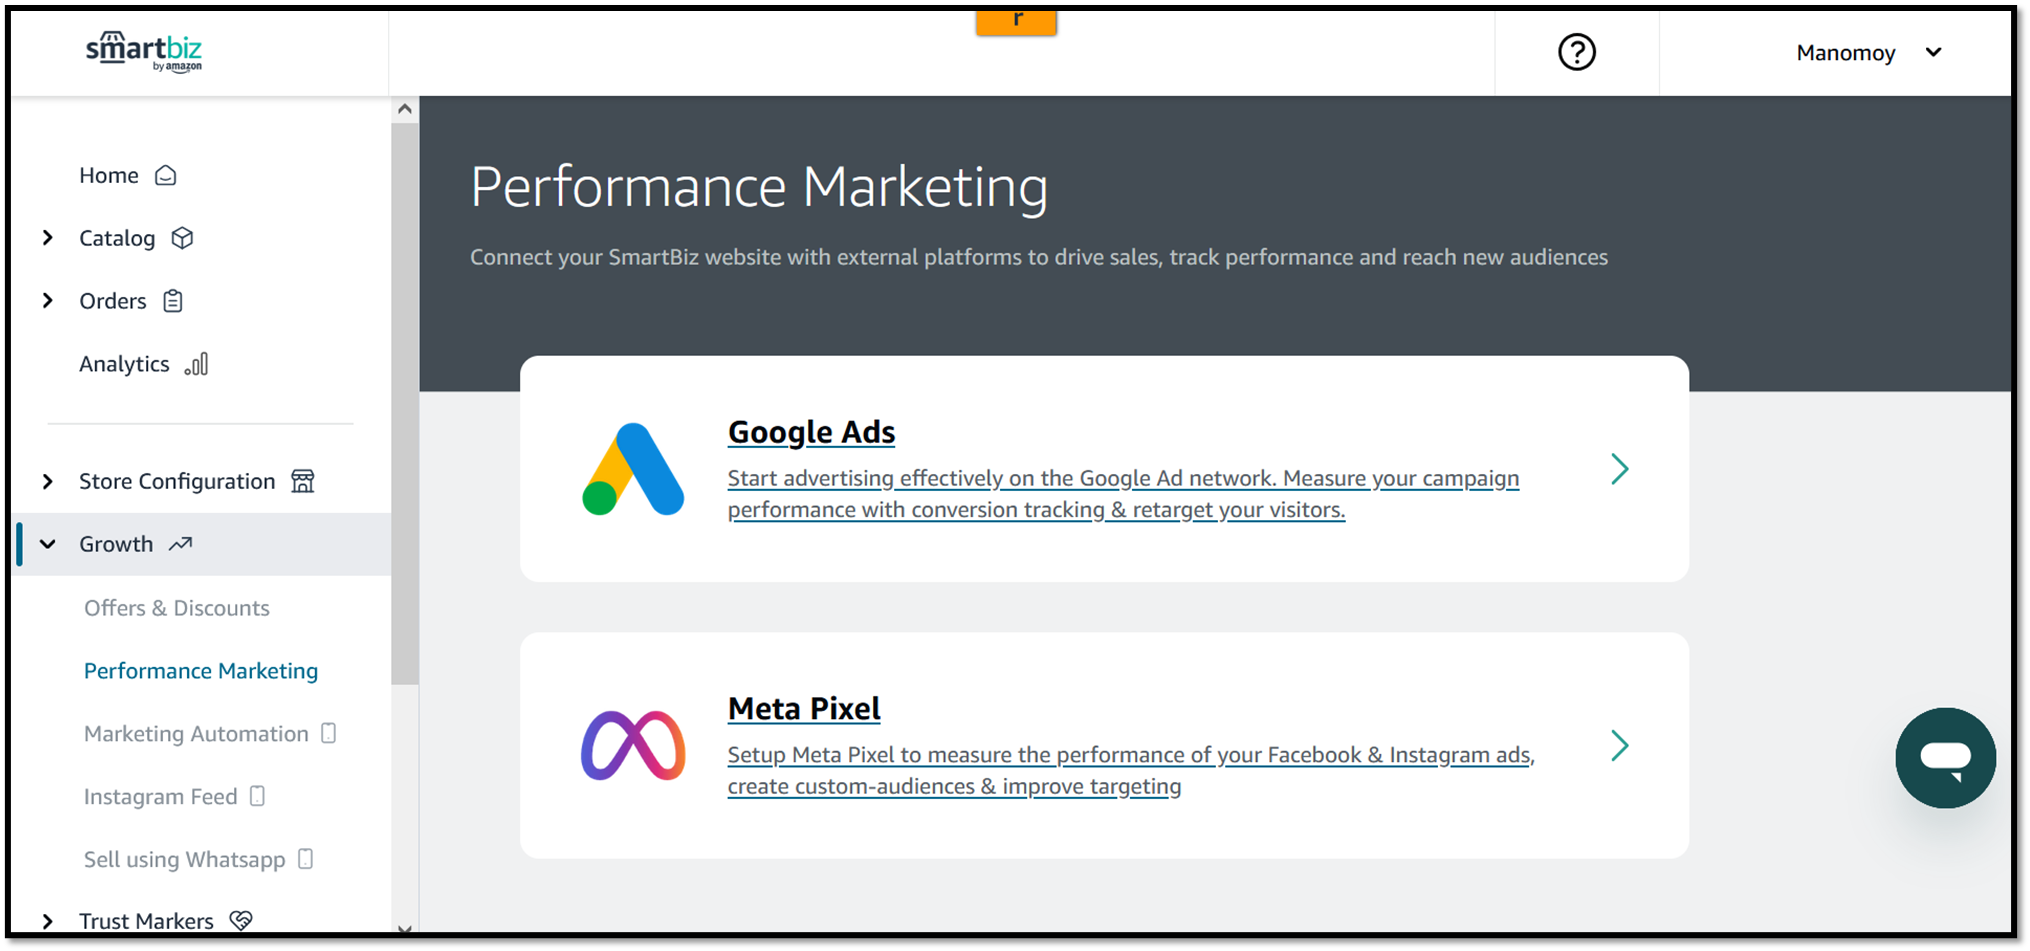This screenshot has height=951, width=2030.
Task: Click the SmartBiz by Amazon logo
Action: click(x=144, y=51)
